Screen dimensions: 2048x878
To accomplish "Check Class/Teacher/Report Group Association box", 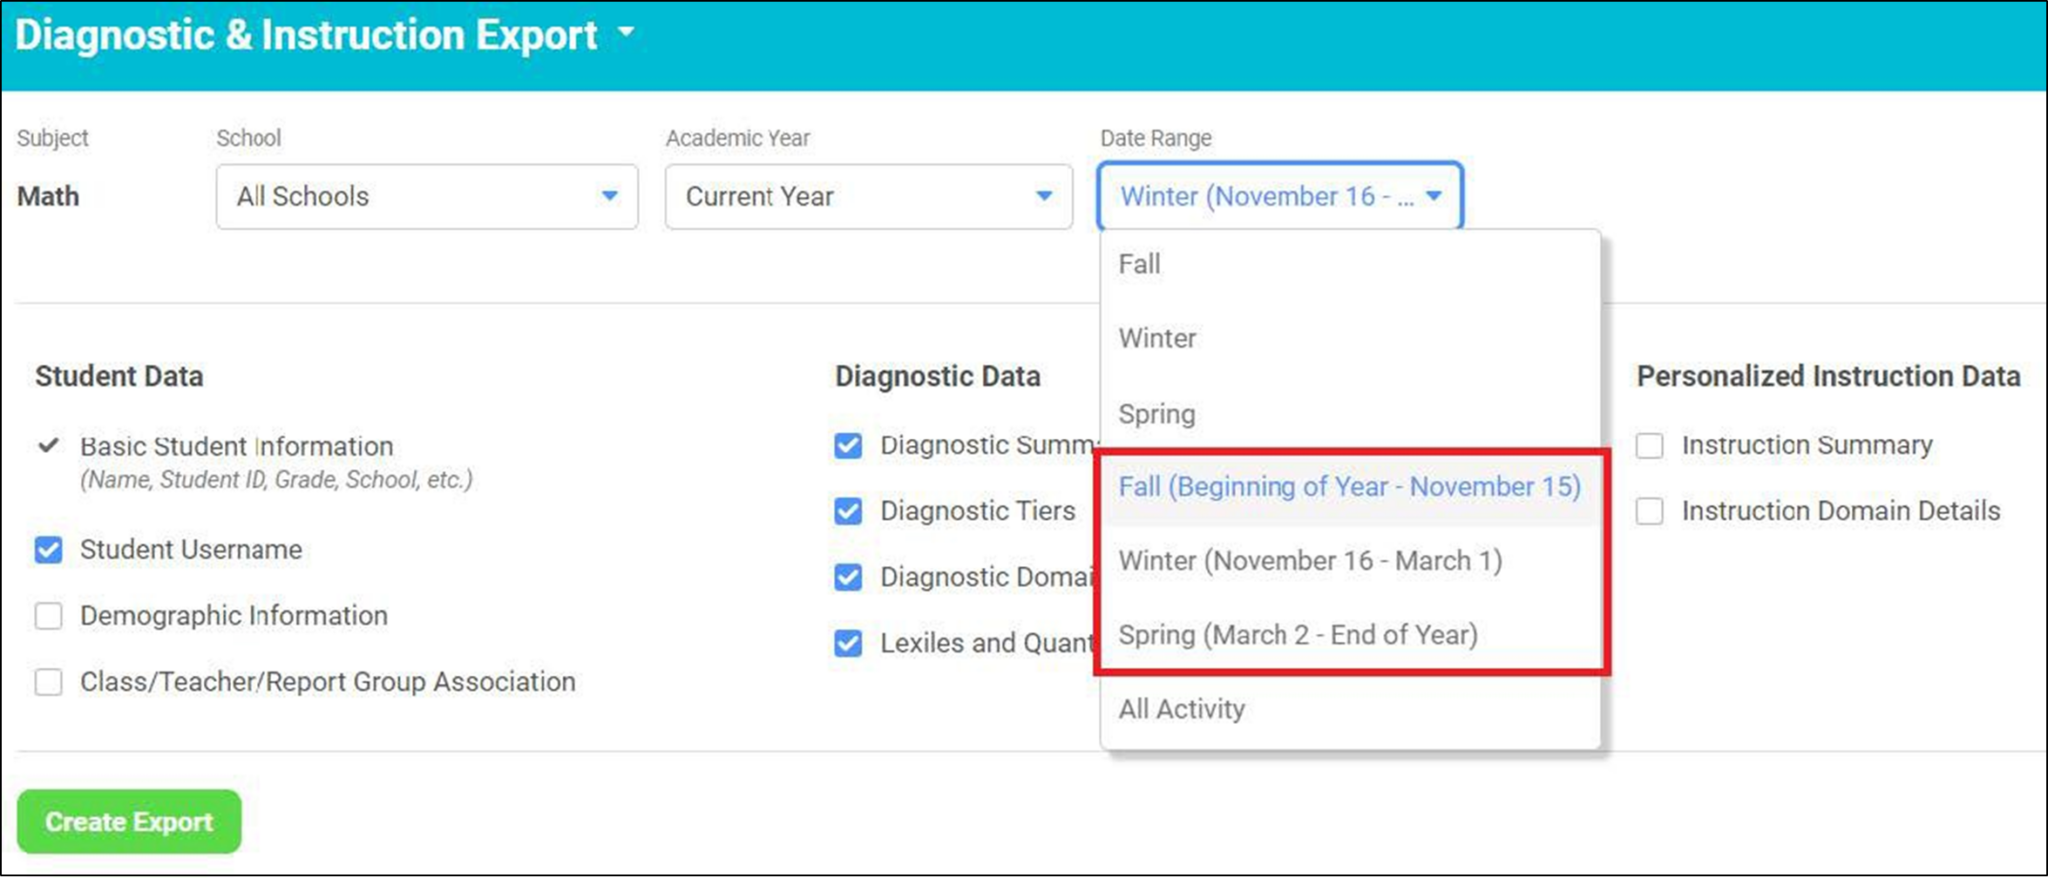I will click(49, 682).
